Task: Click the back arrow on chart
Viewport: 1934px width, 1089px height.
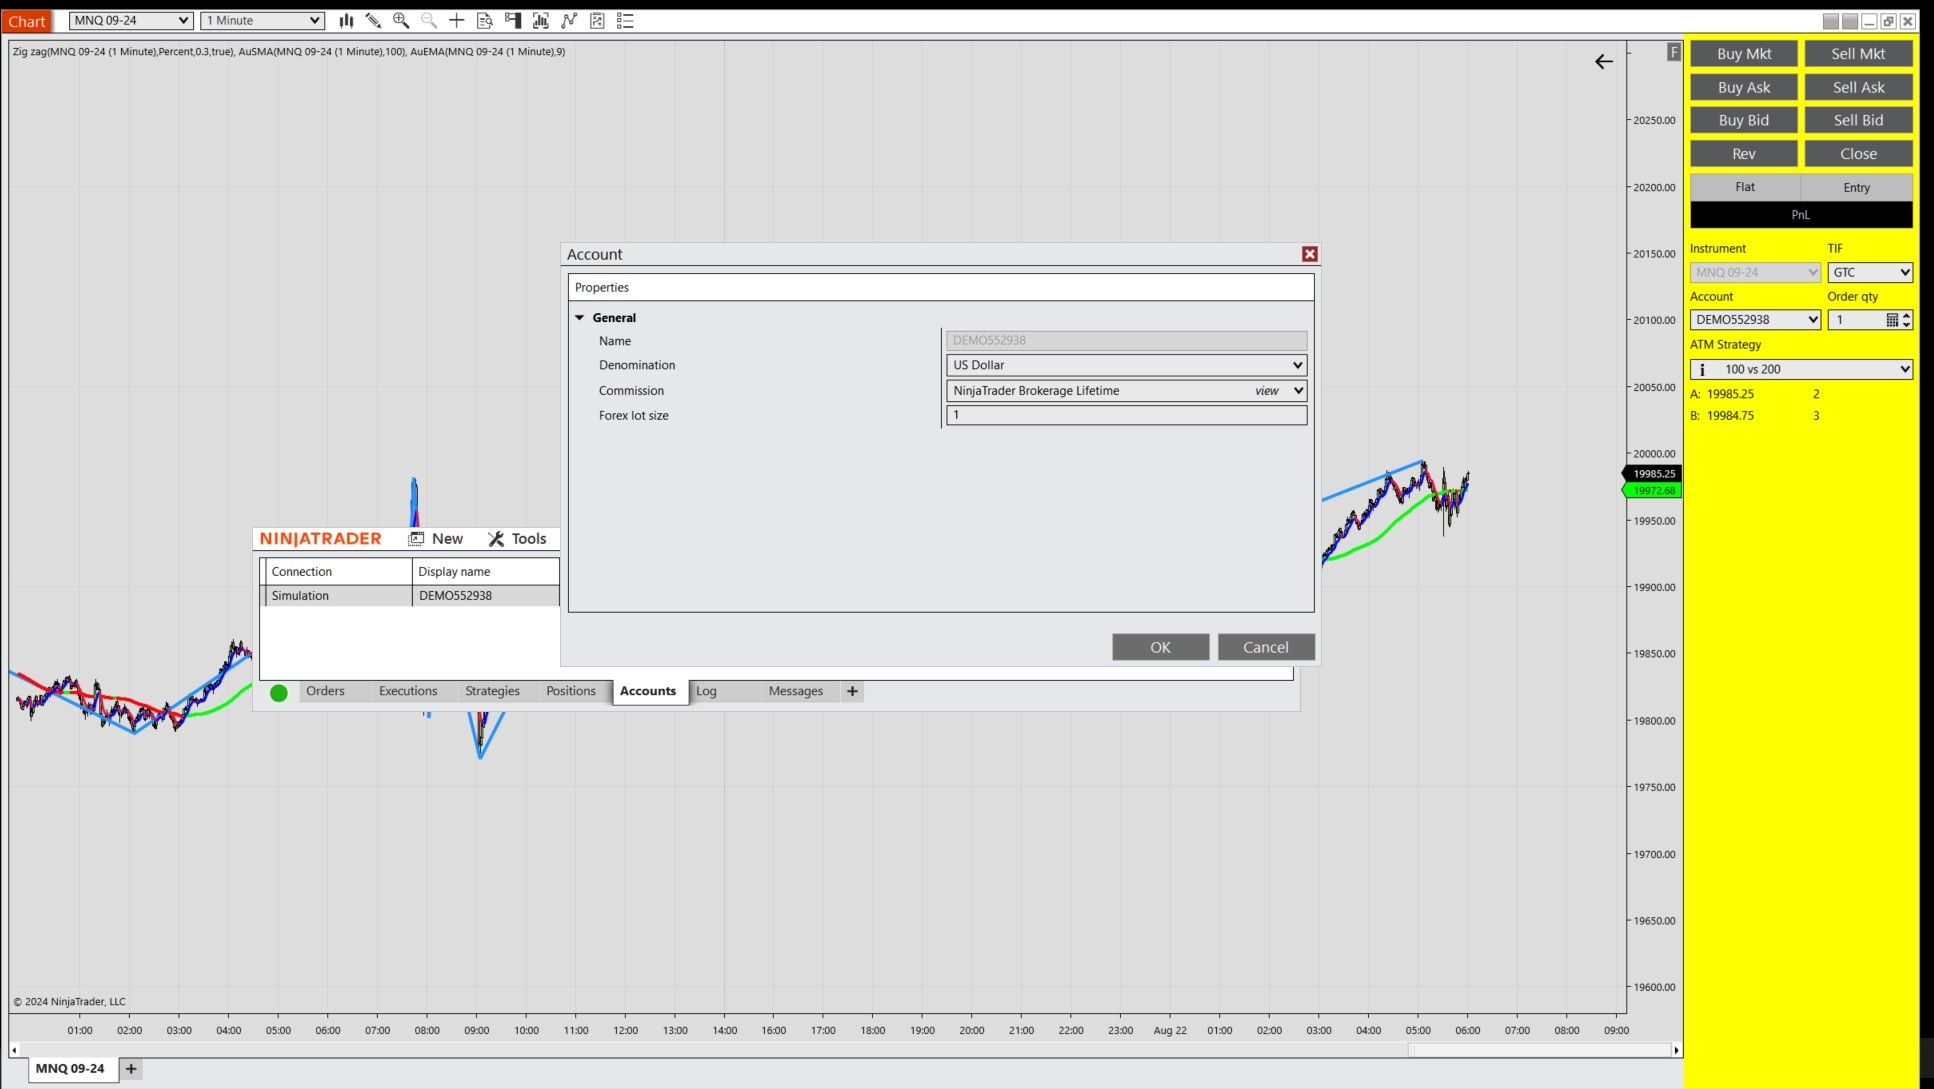Action: point(1603,62)
